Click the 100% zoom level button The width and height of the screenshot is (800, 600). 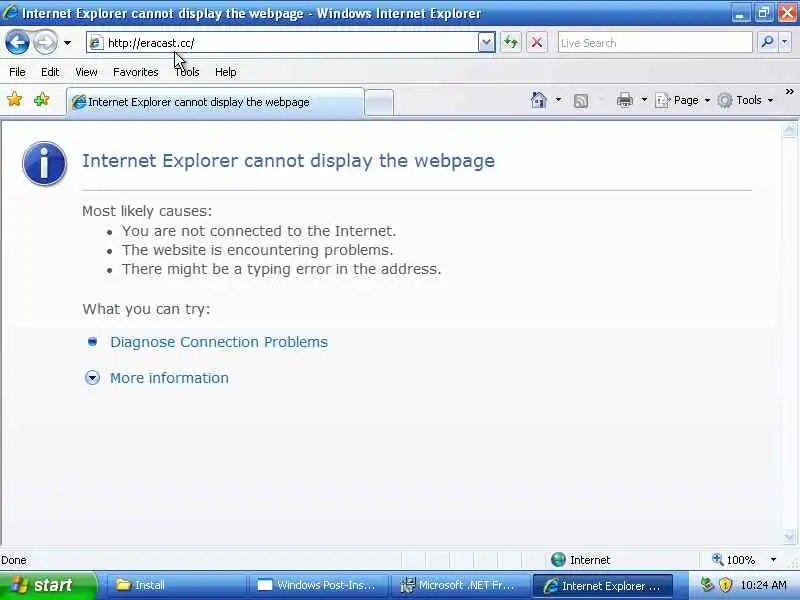(x=733, y=560)
